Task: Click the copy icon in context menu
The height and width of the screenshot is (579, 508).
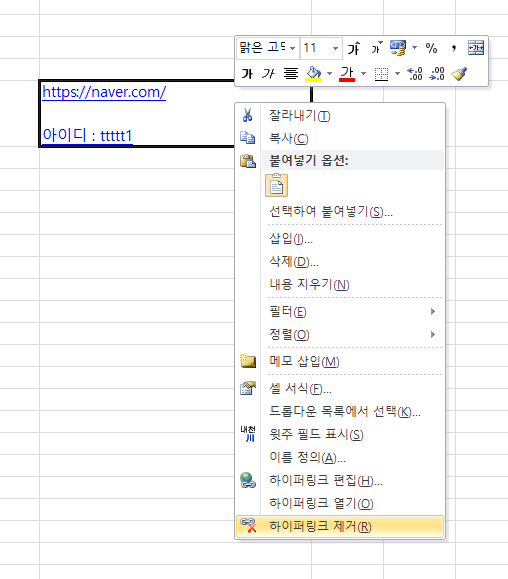Action: [248, 138]
